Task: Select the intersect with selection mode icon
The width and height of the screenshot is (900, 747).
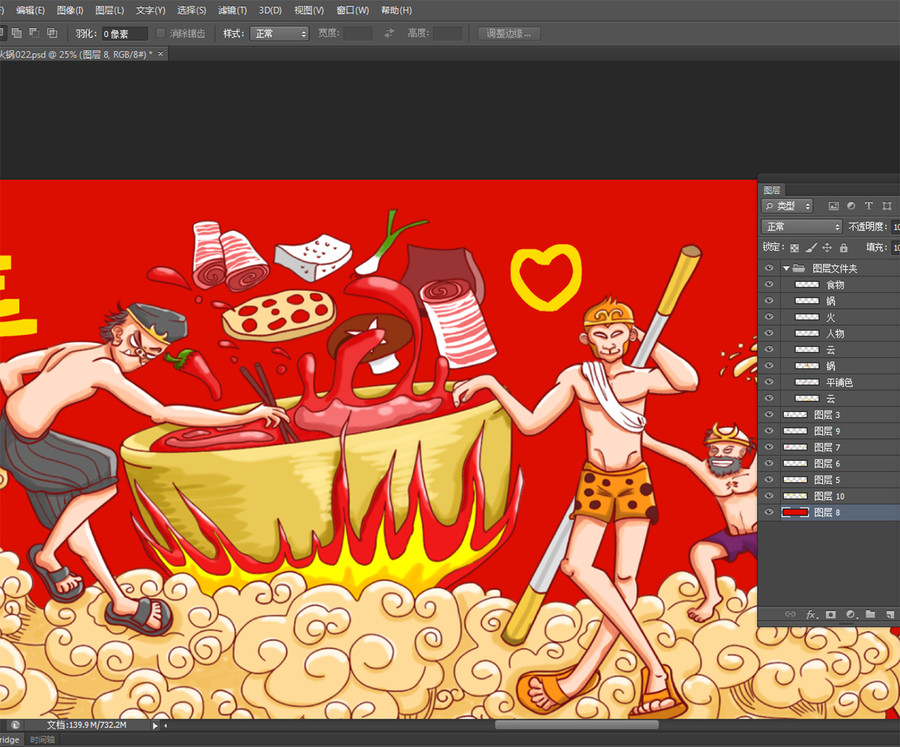Action: (x=52, y=33)
